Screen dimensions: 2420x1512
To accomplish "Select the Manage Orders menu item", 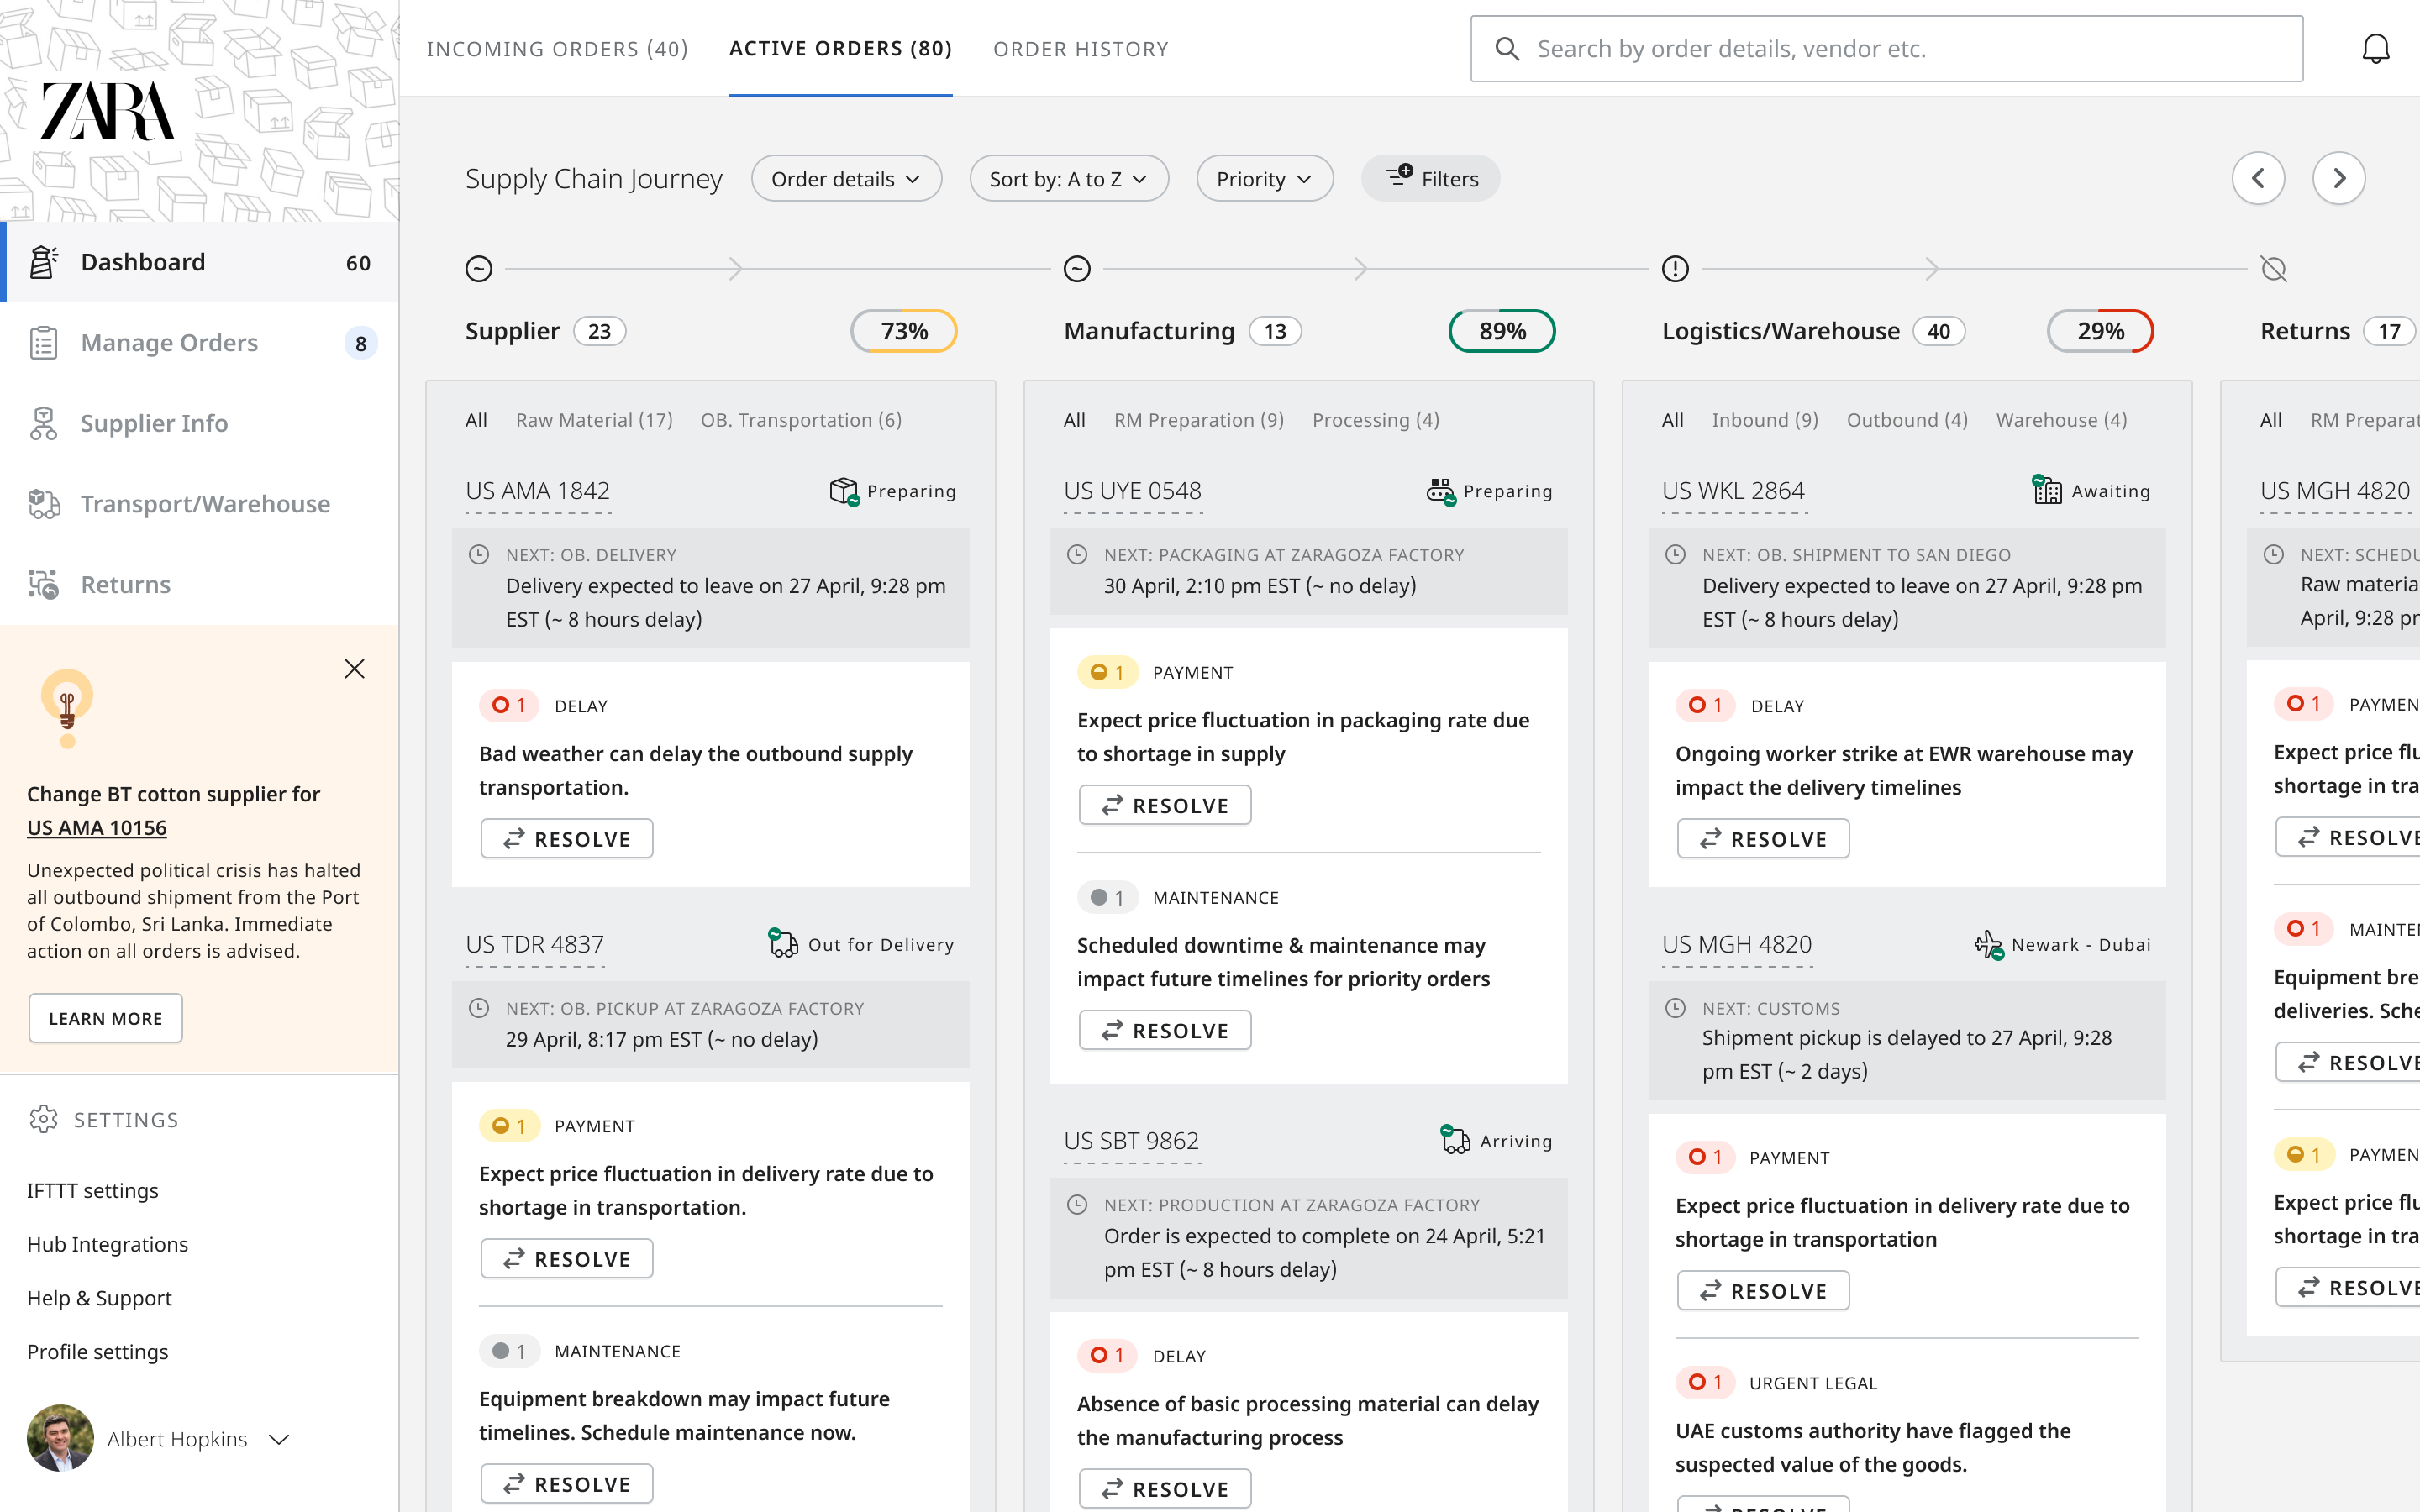I will (200, 343).
